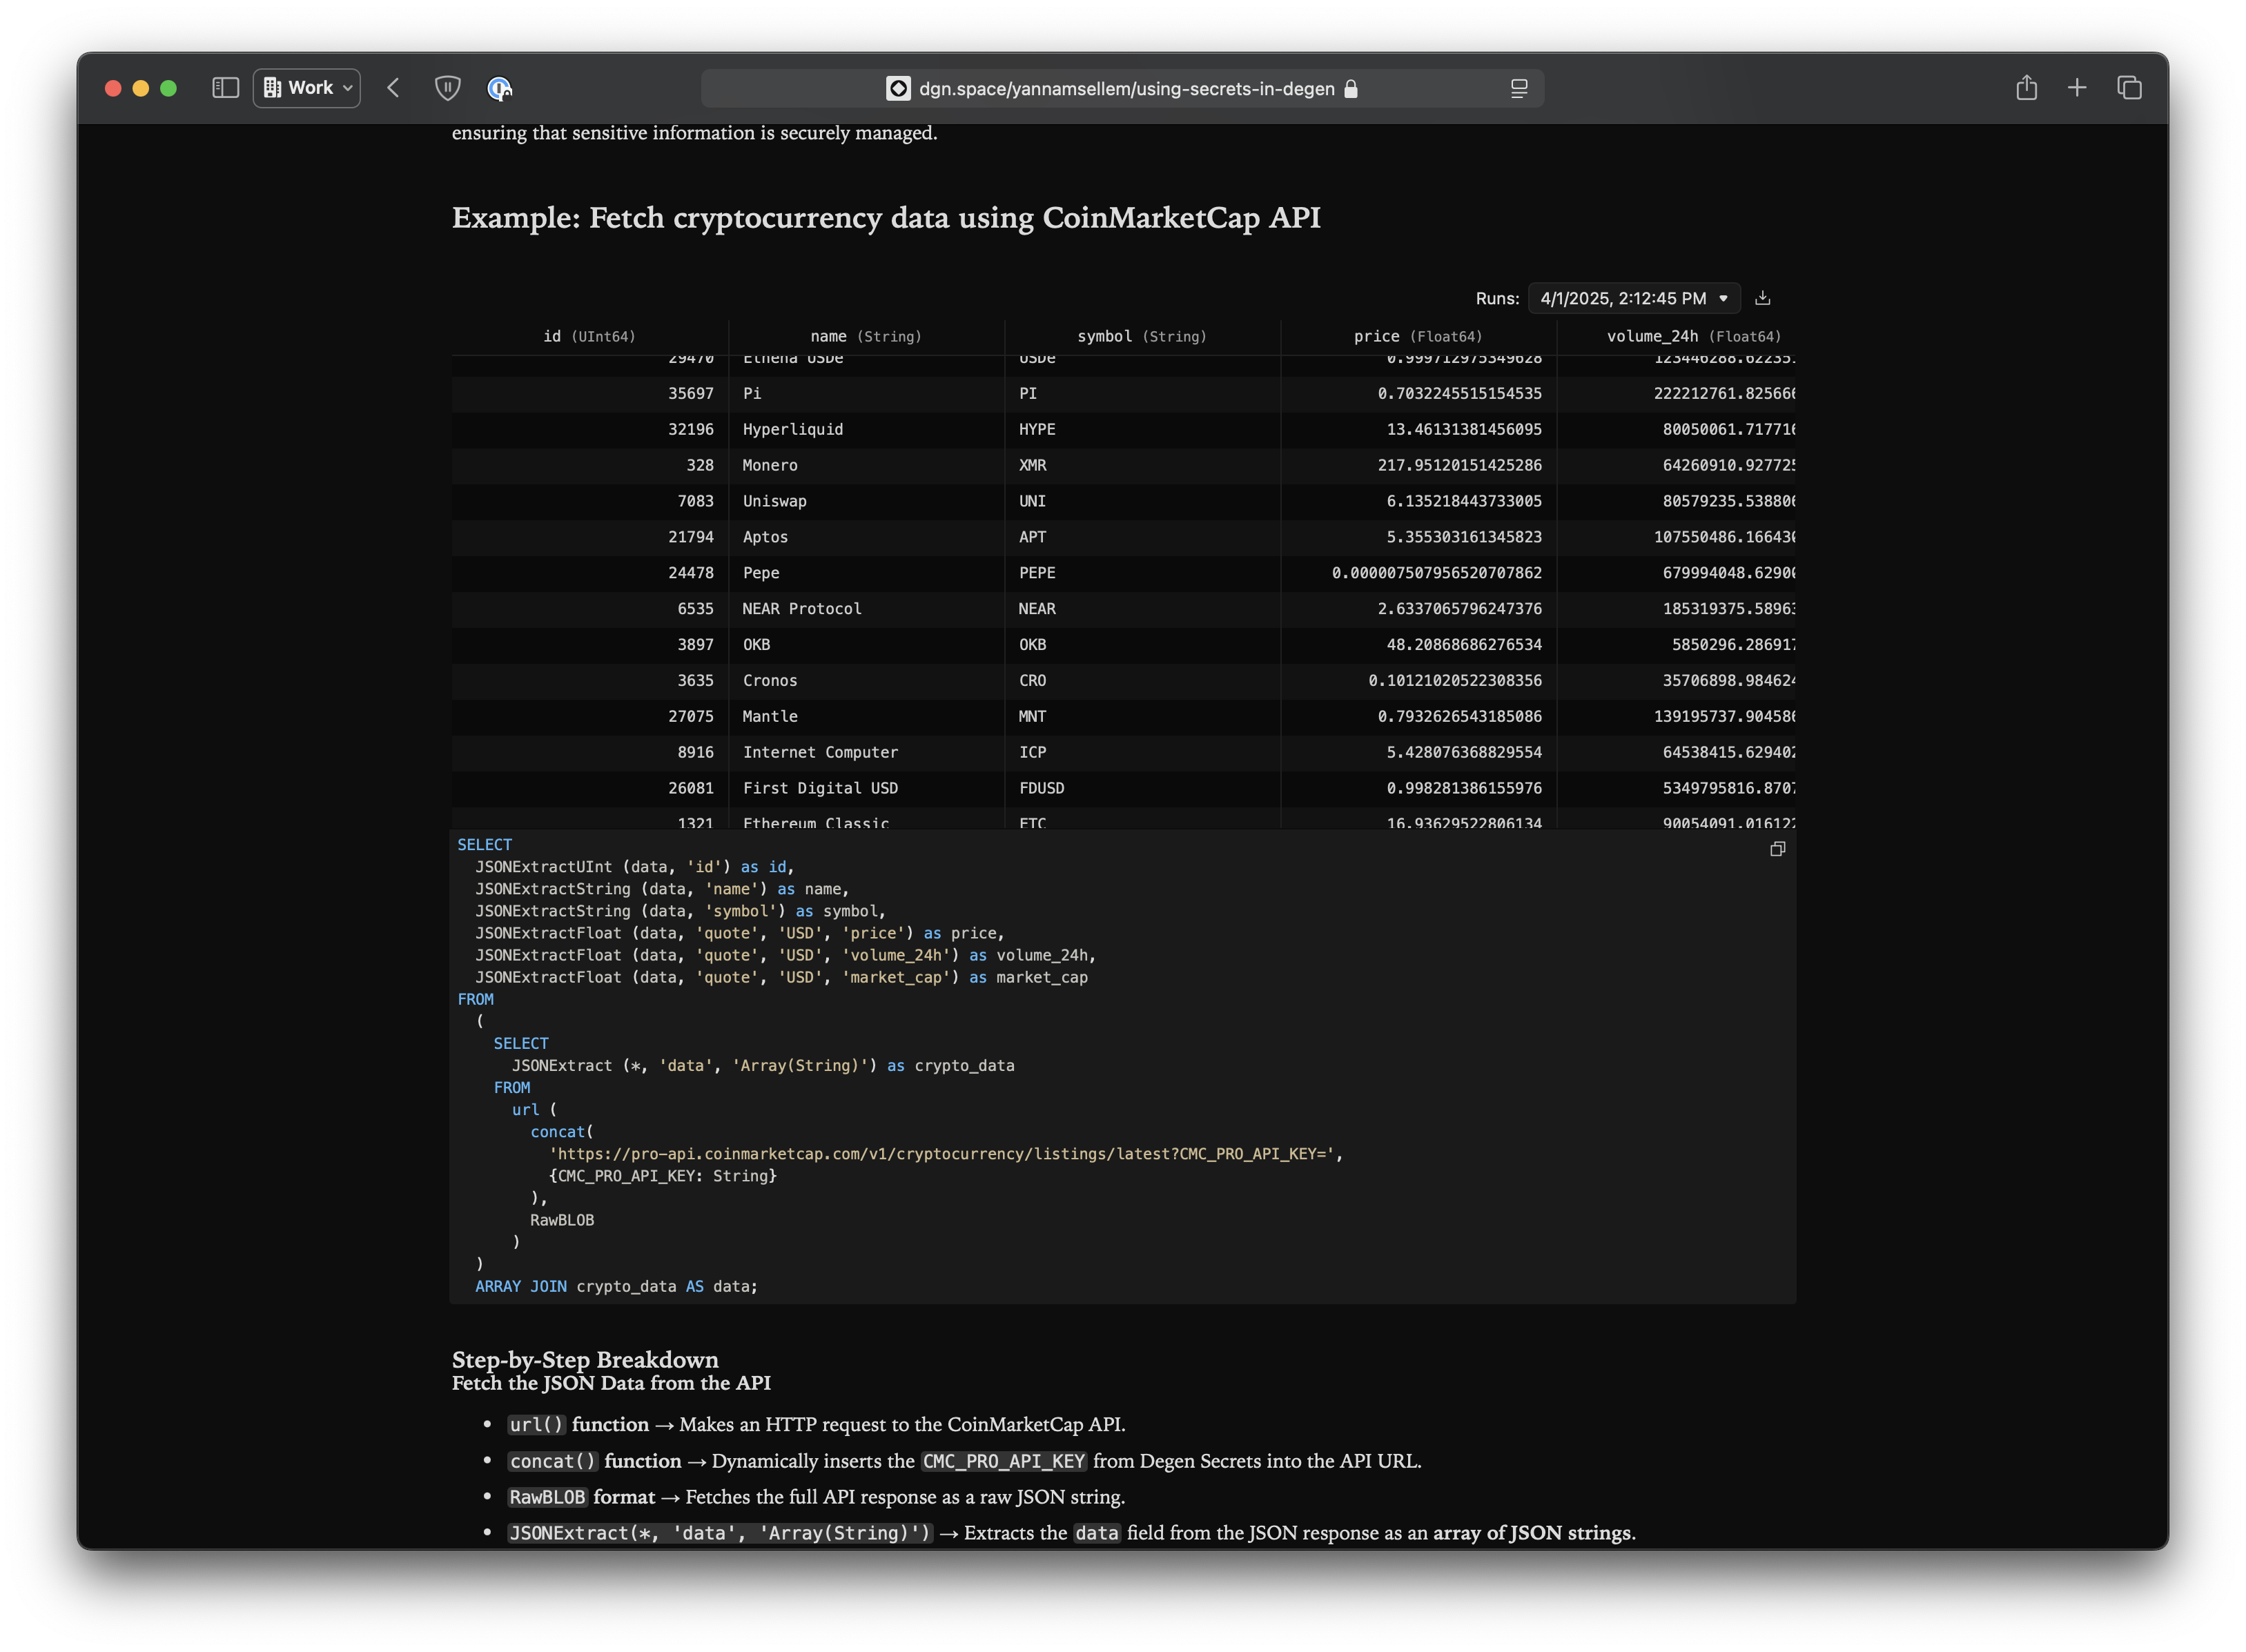
Task: Click the name column header
Action: tap(866, 336)
